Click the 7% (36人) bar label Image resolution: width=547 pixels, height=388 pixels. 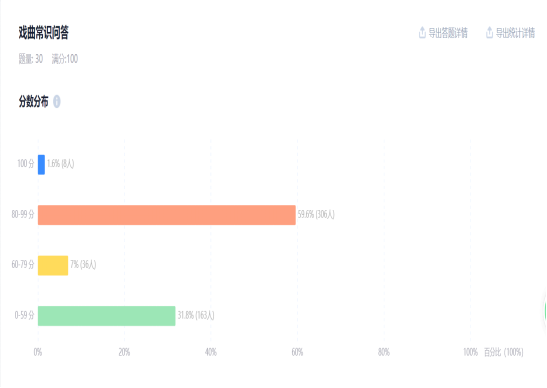(83, 264)
